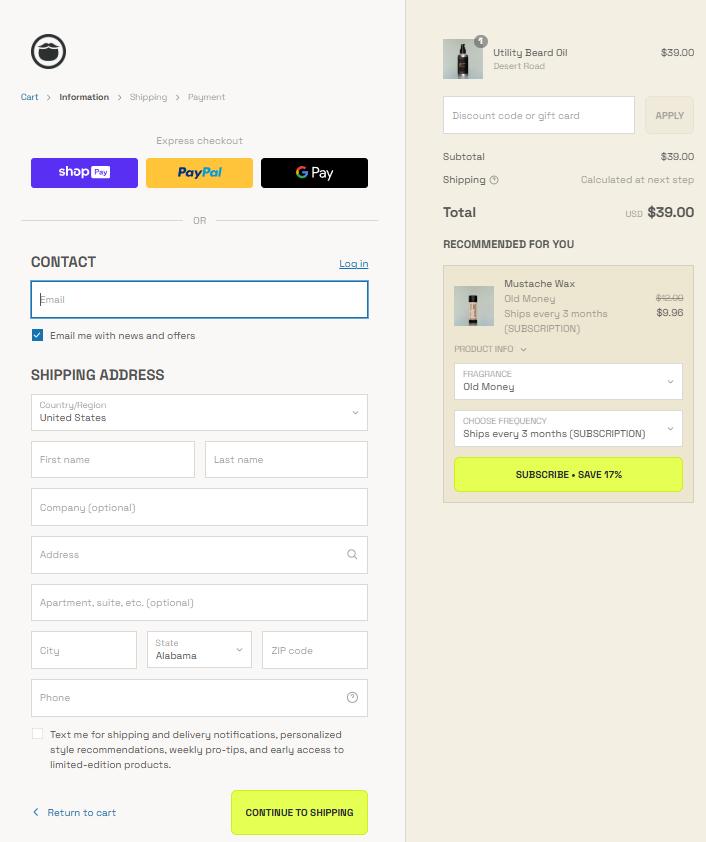The image size is (706, 842).
Task: Click the shipping info question icon
Action: (494, 180)
